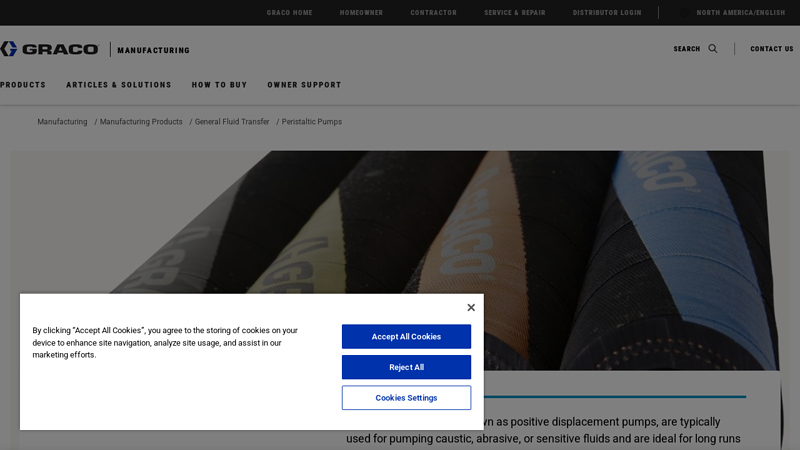The width and height of the screenshot is (800, 450).
Task: Accept all cookies
Action: [x=406, y=337]
